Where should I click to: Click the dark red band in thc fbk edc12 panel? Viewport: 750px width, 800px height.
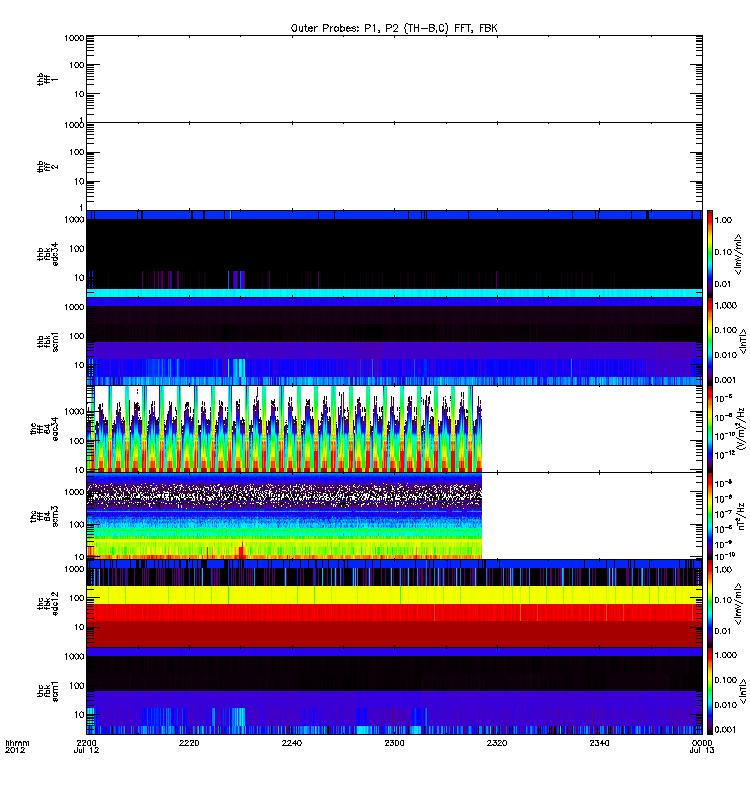[394, 634]
